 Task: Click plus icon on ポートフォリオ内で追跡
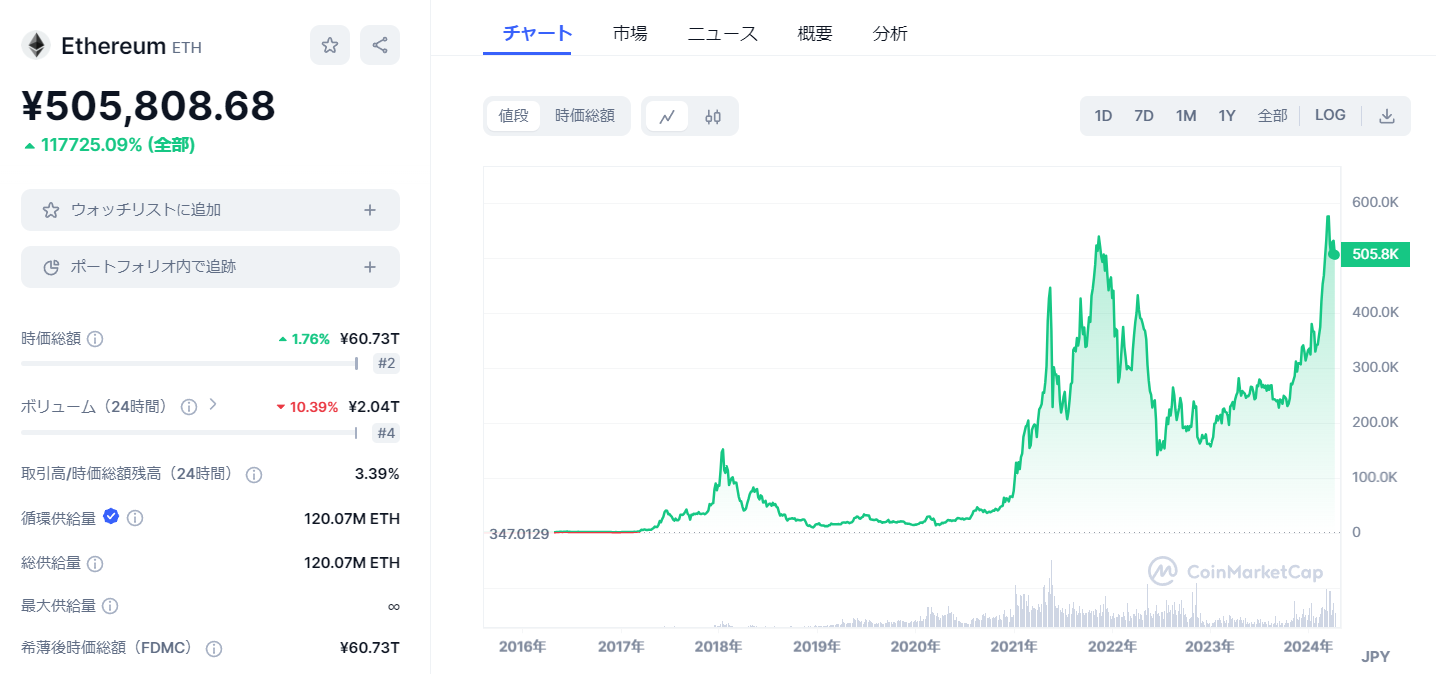click(x=370, y=267)
